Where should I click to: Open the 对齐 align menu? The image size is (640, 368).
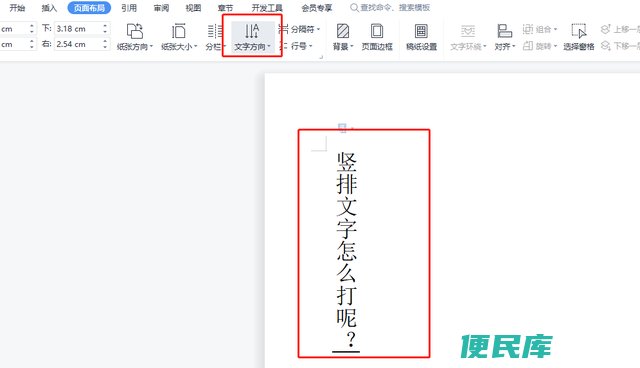tap(505, 37)
